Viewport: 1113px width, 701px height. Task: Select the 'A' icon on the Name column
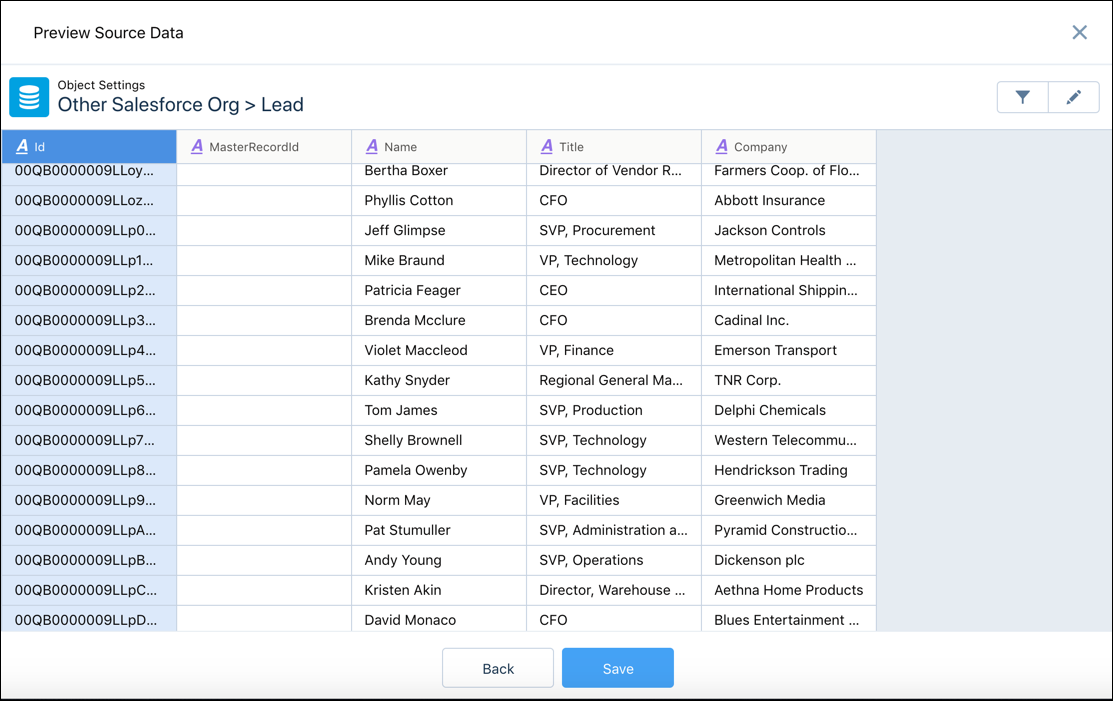click(370, 146)
